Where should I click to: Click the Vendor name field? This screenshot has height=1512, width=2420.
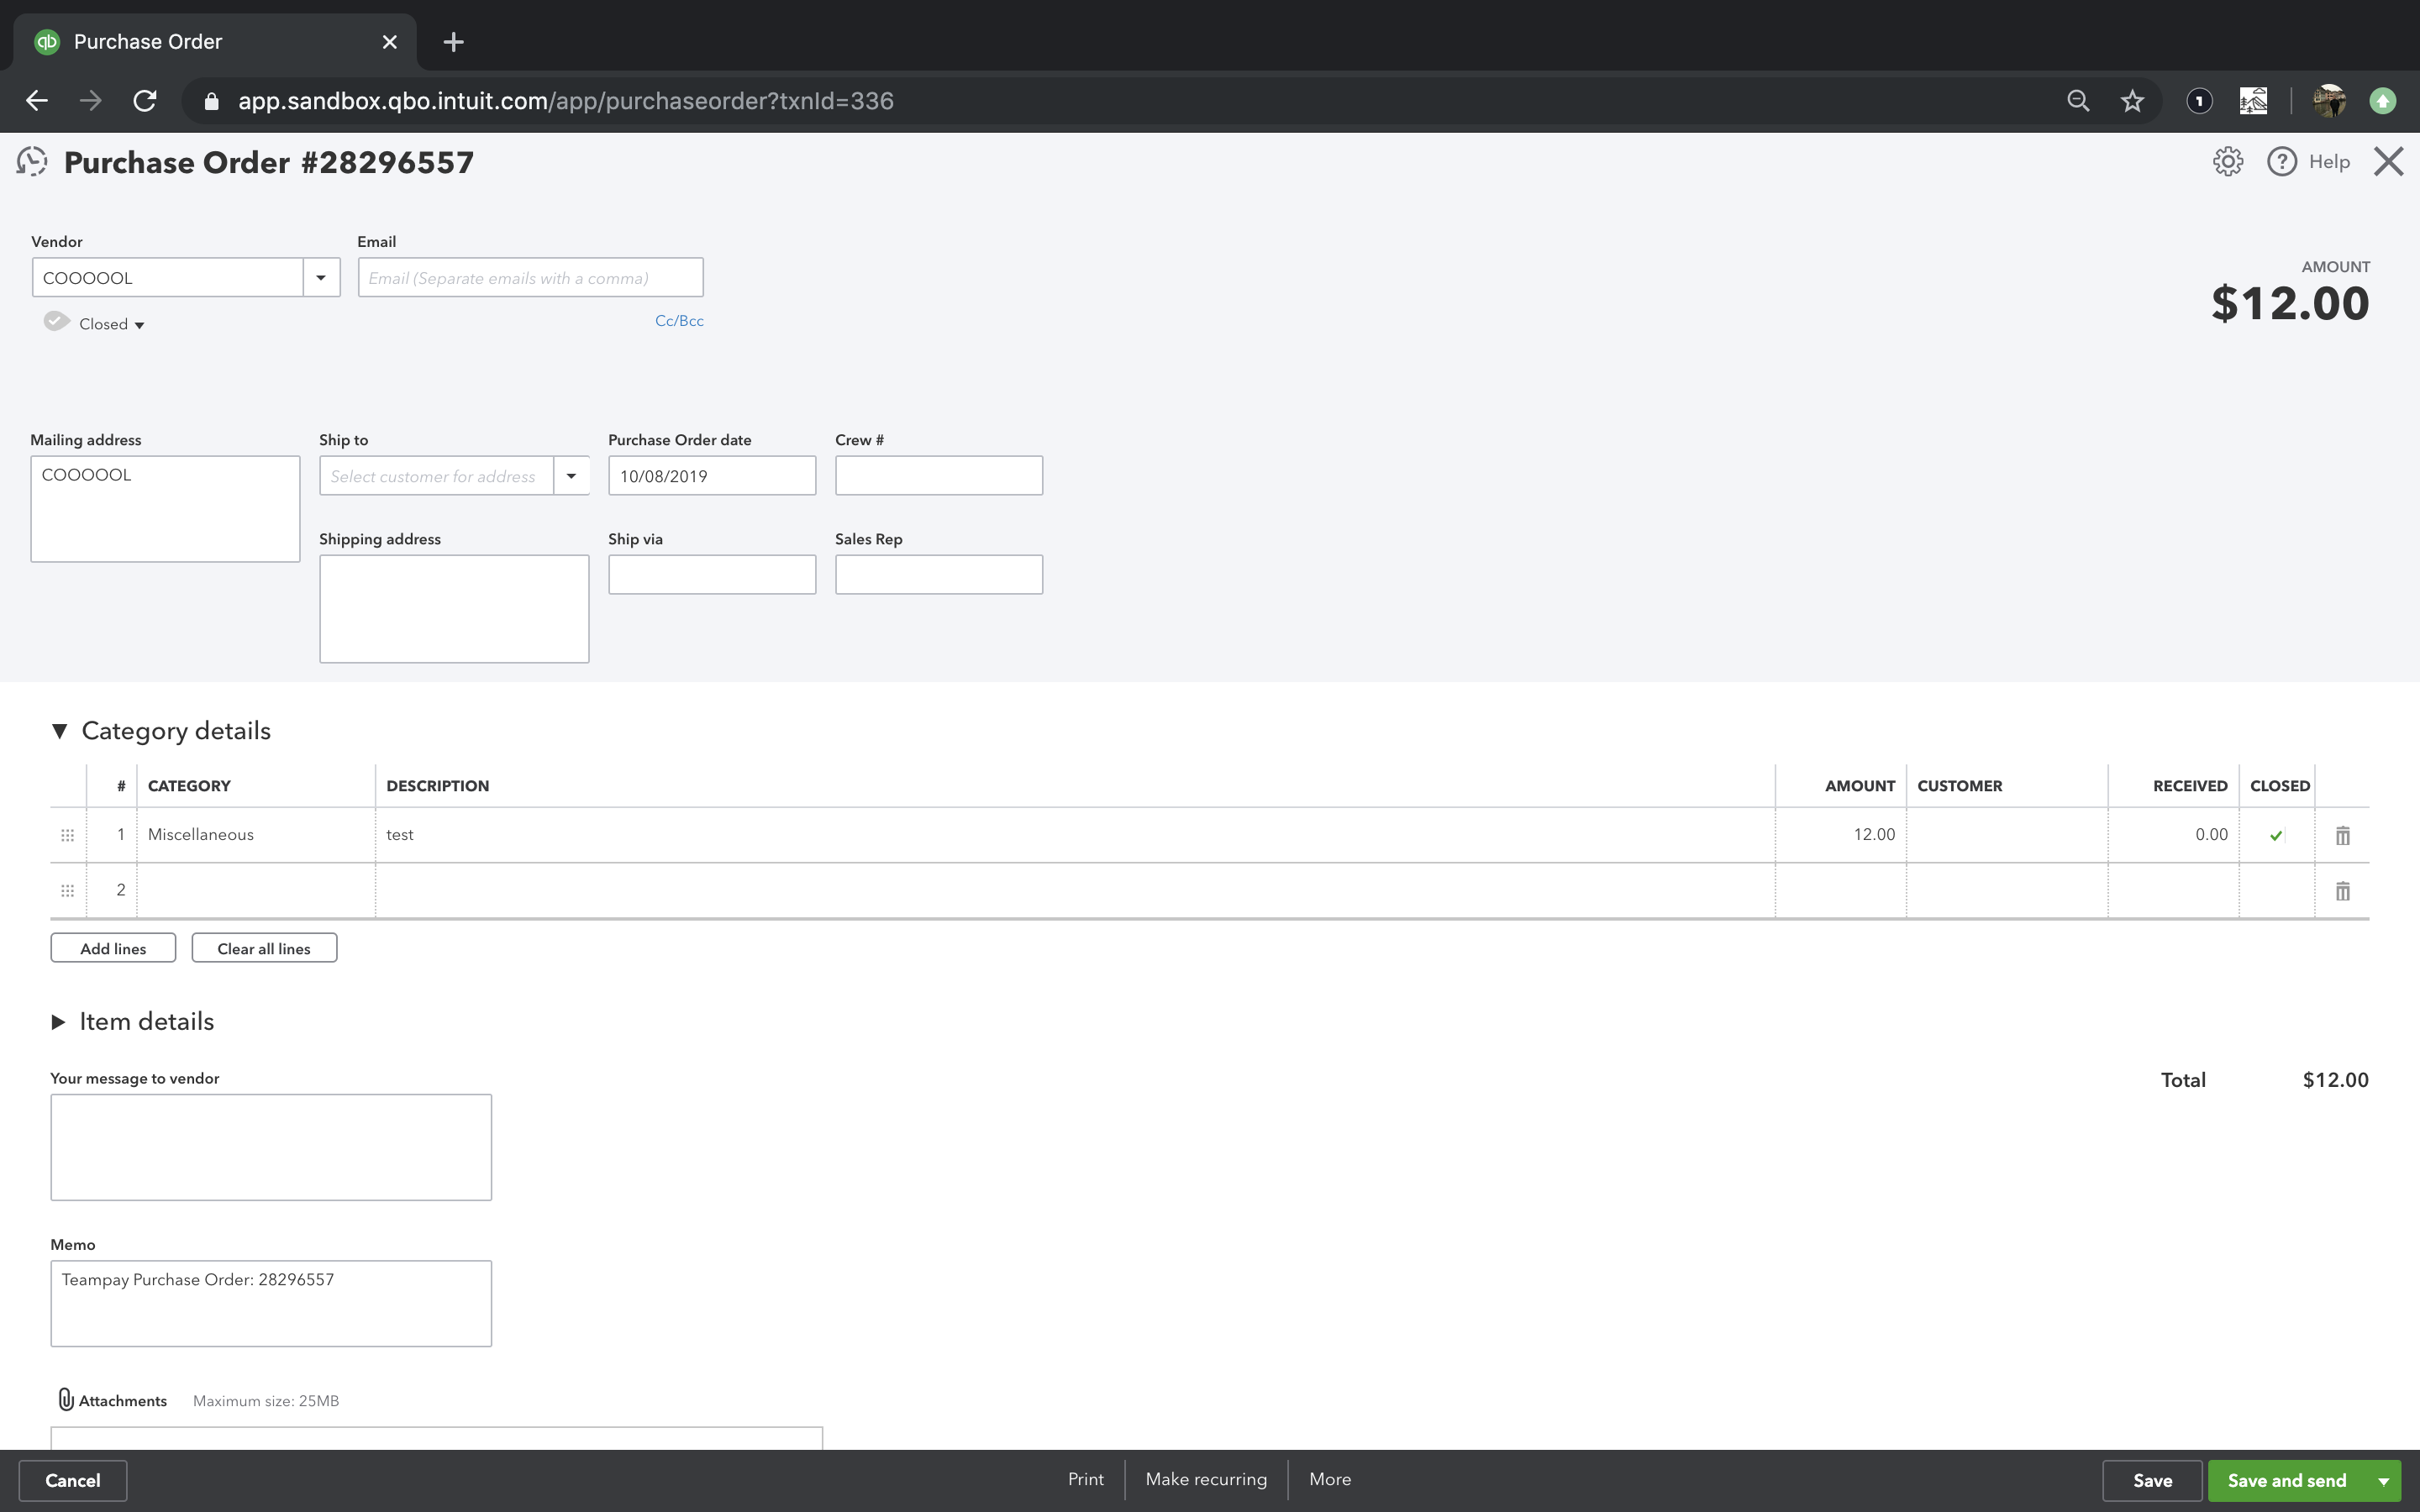pyautogui.click(x=168, y=278)
